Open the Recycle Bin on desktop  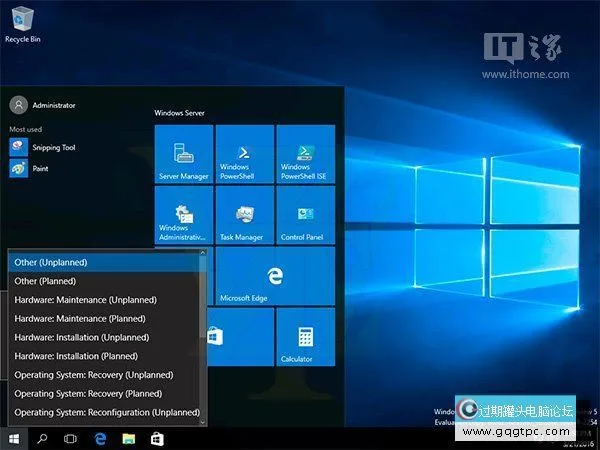pyautogui.click(x=22, y=22)
